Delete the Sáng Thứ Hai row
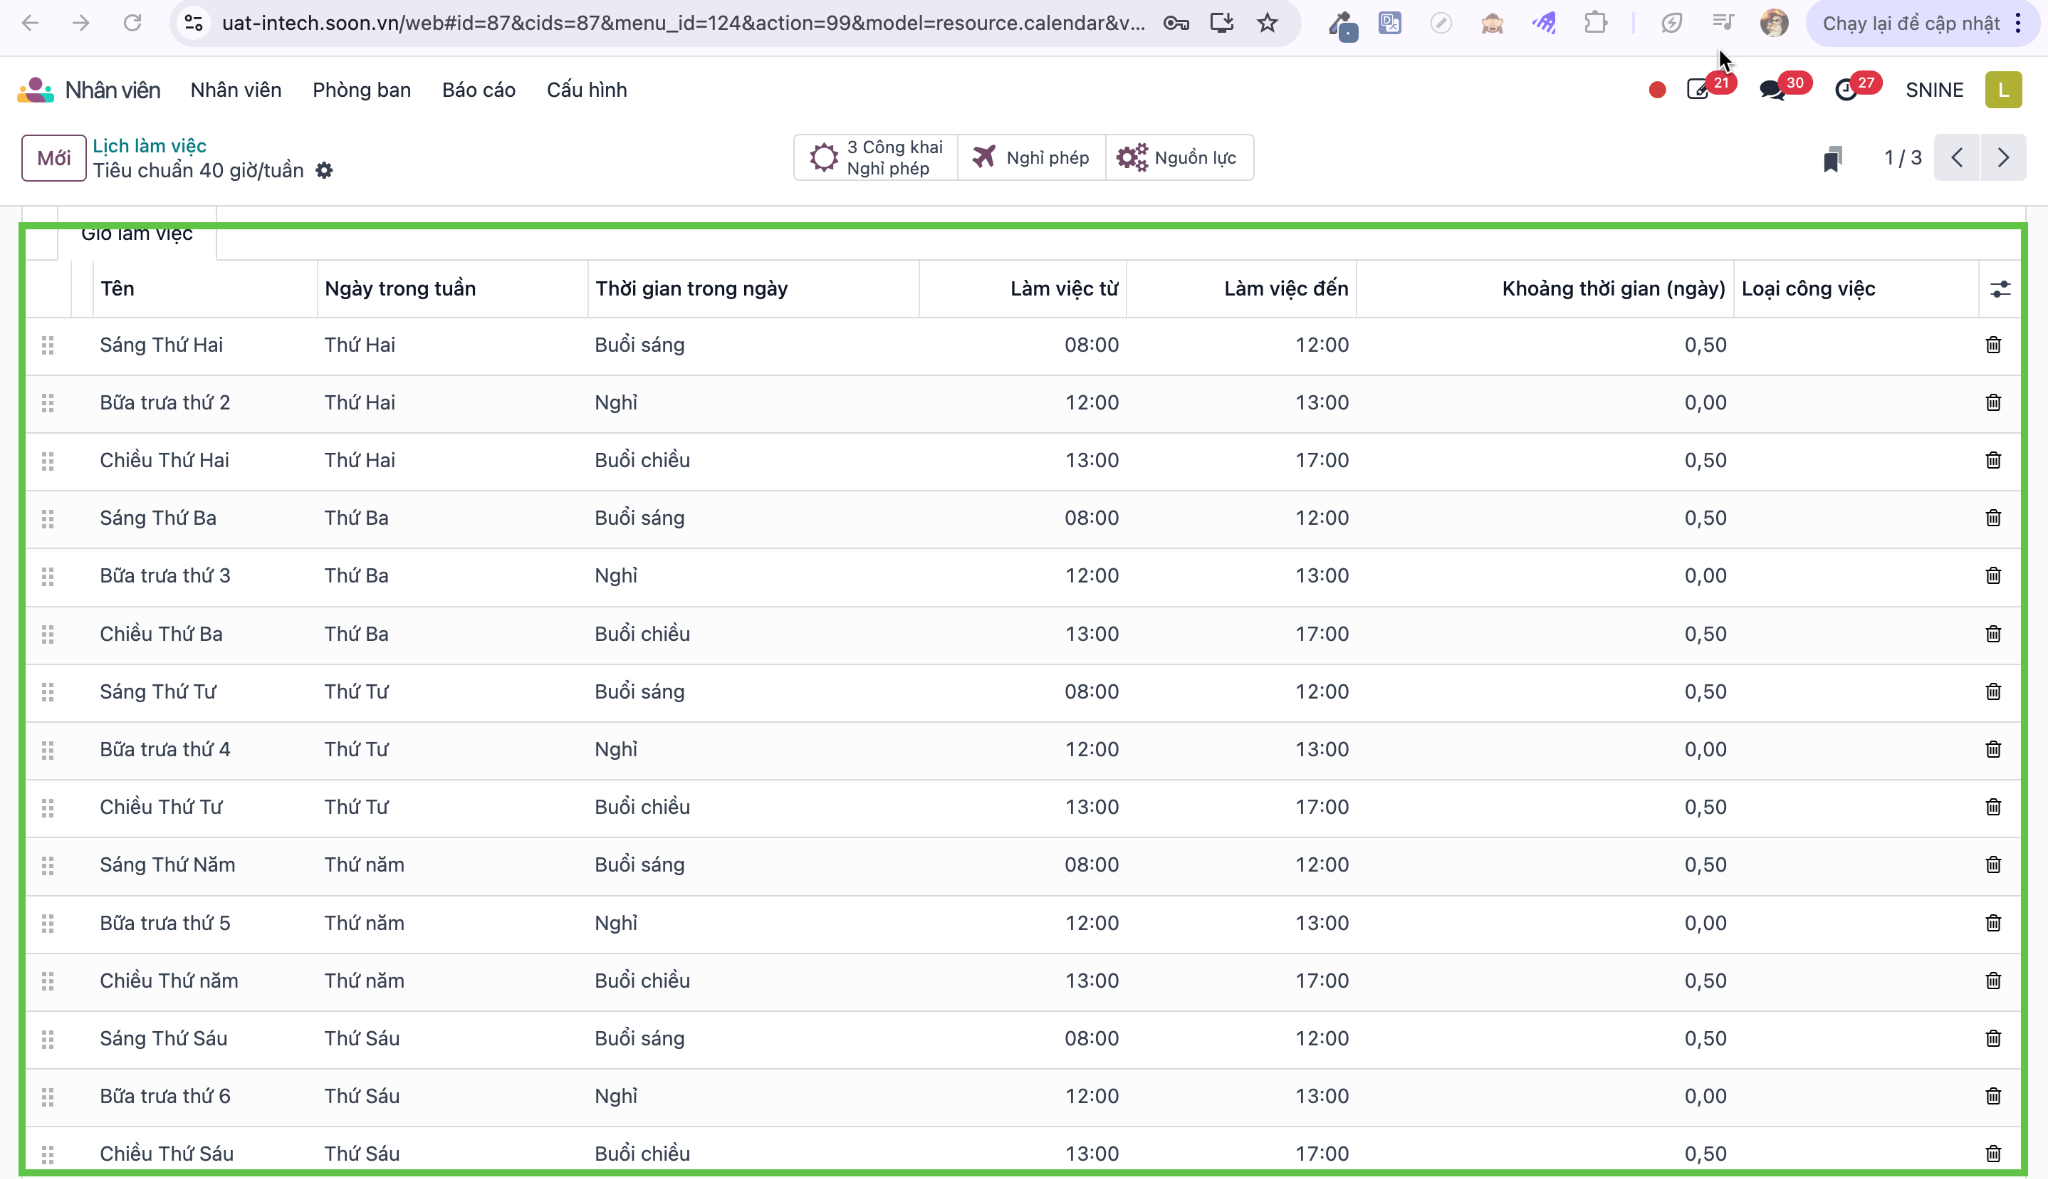 1993,345
